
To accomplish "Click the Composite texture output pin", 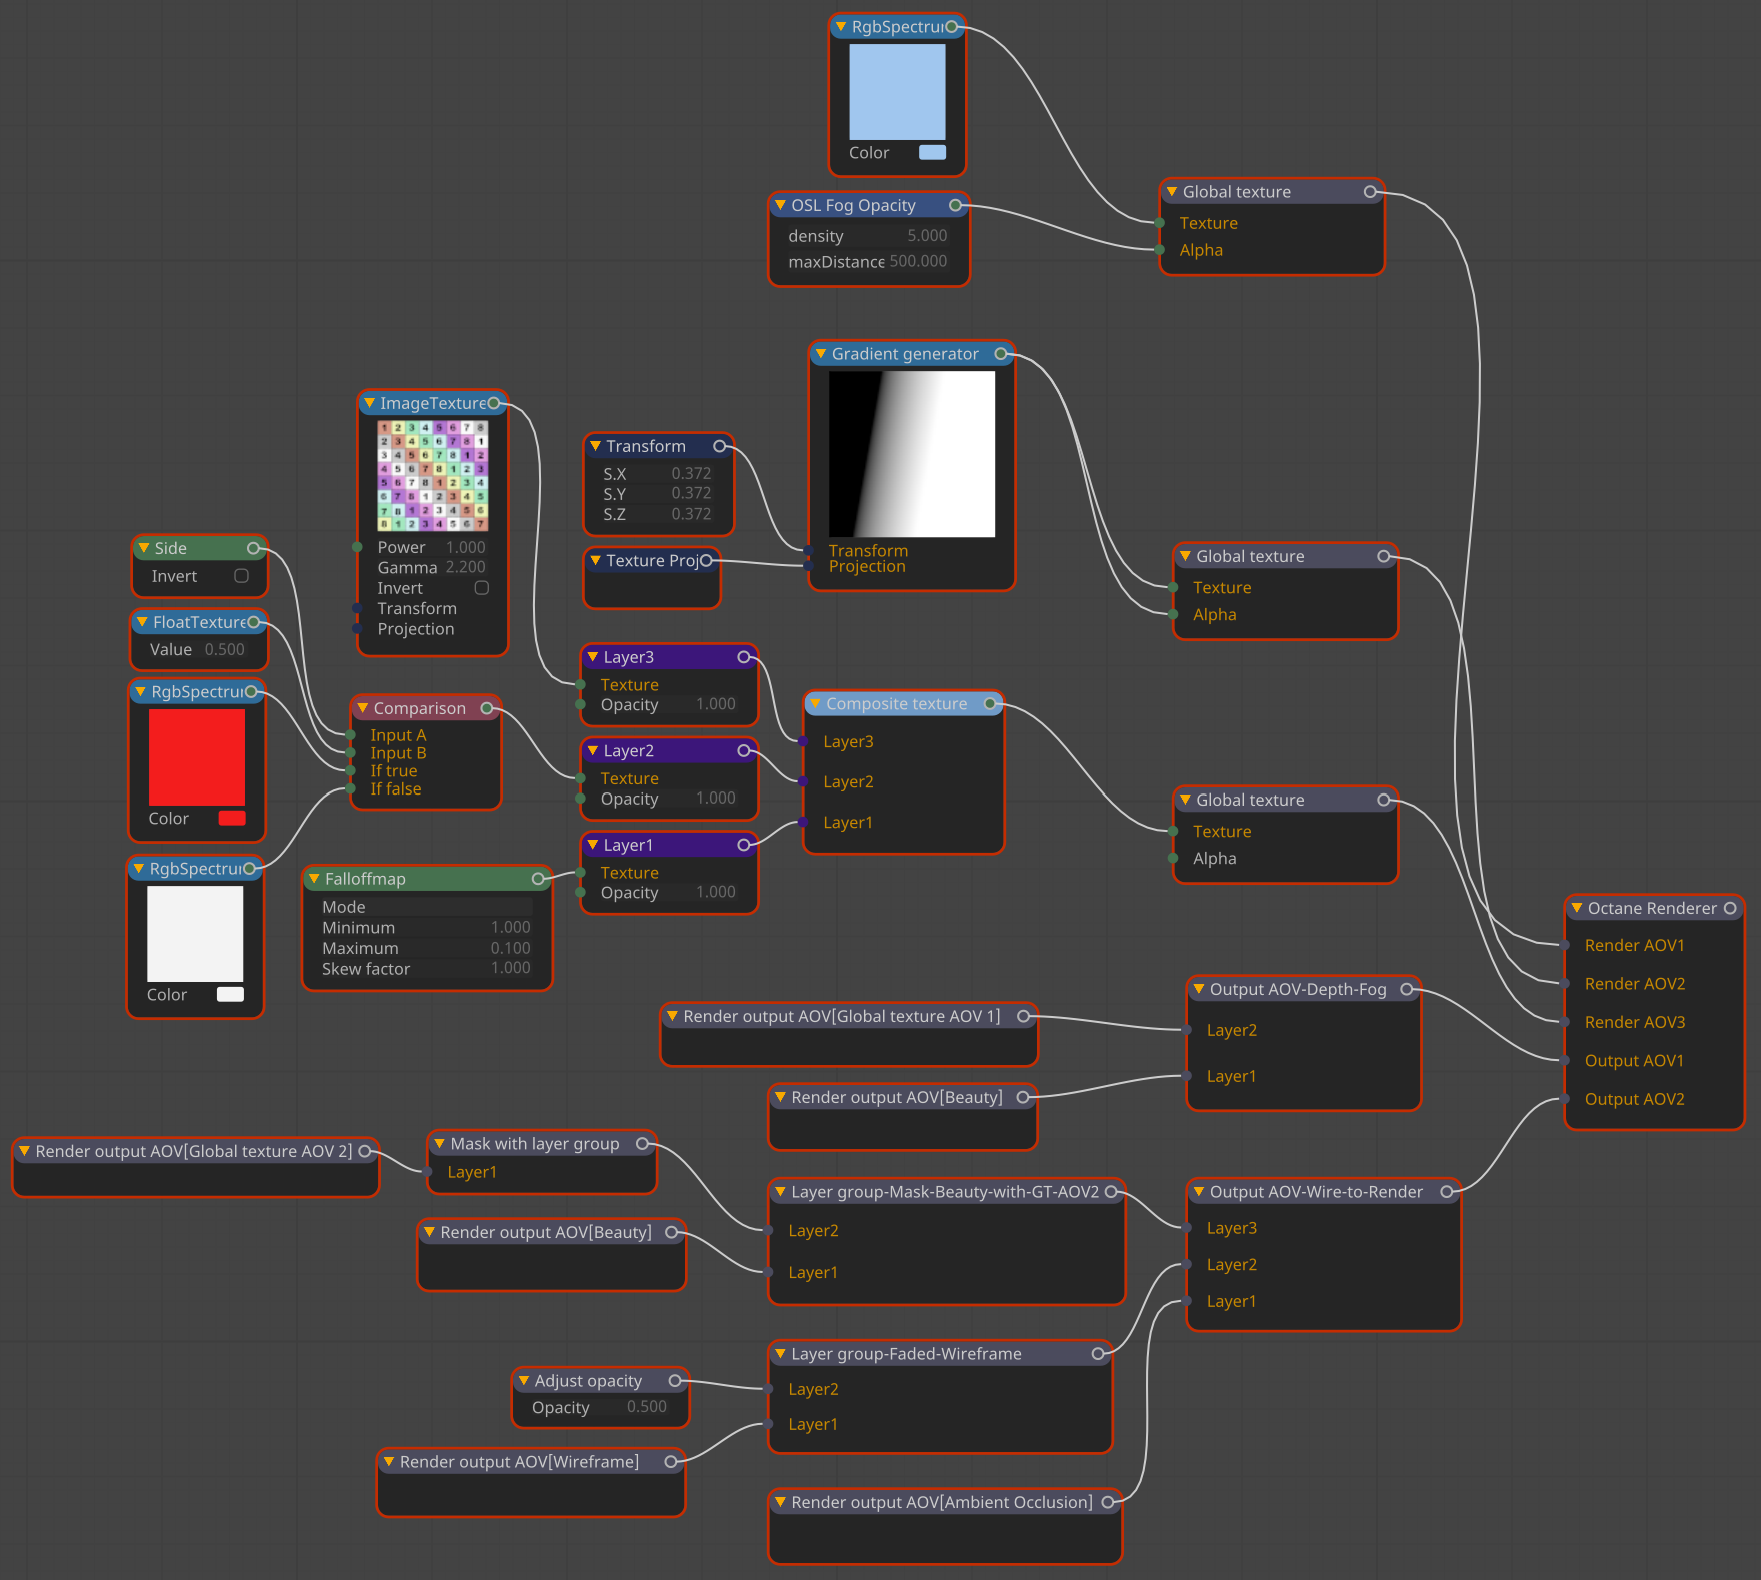I will tap(990, 704).
